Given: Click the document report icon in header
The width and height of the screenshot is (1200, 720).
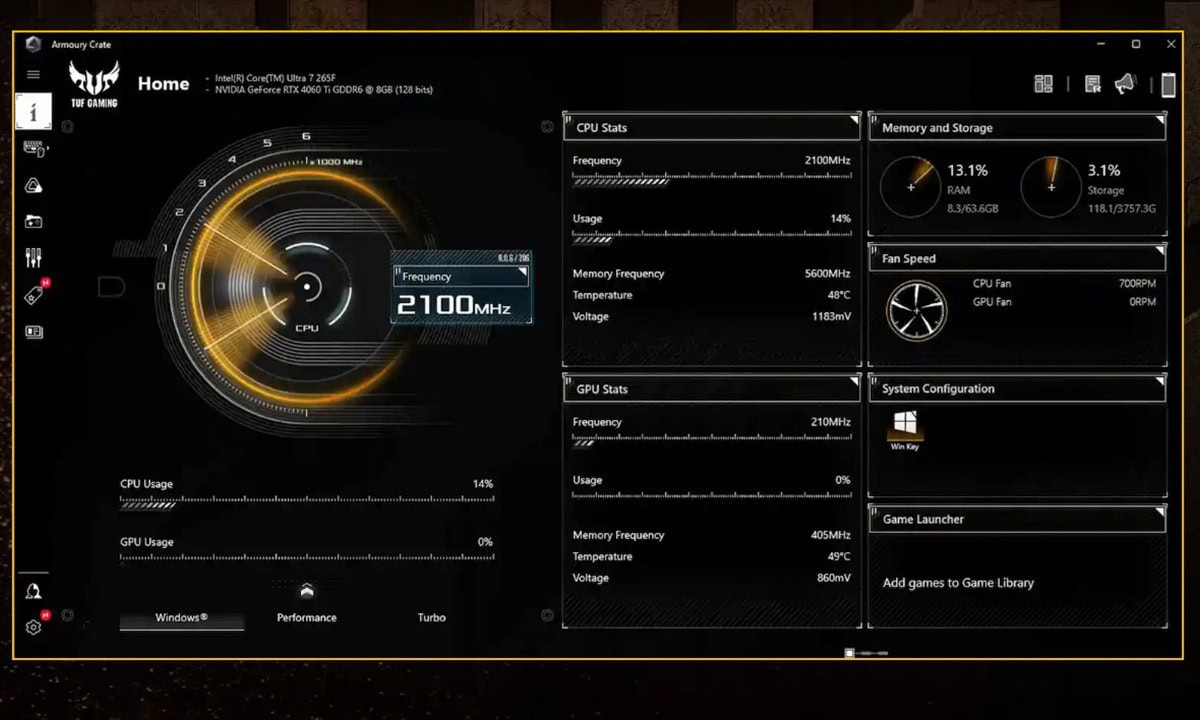Looking at the screenshot, I should pos(1092,84).
